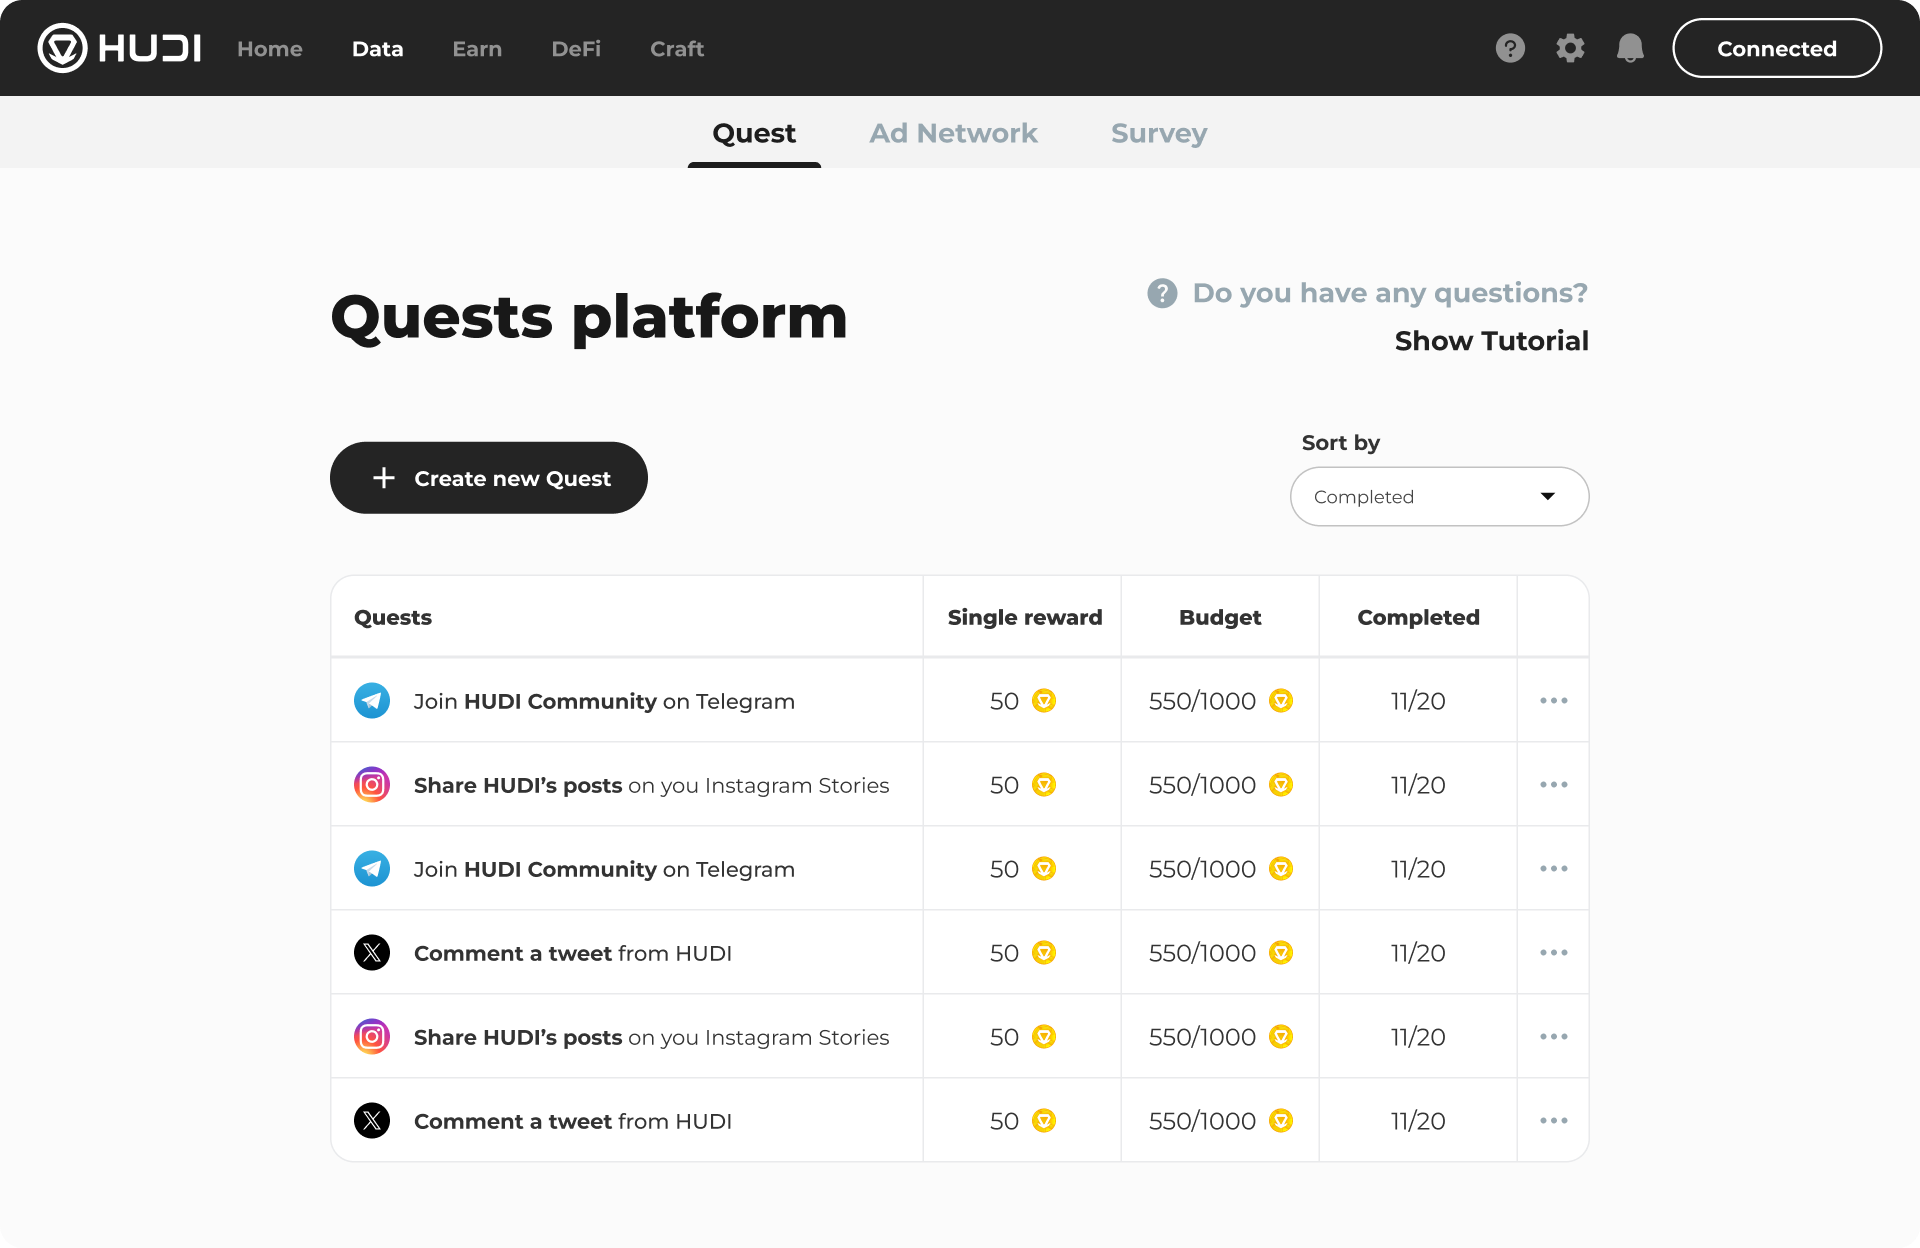Open settings gear icon
The height and width of the screenshot is (1248, 1920).
pos(1570,48)
